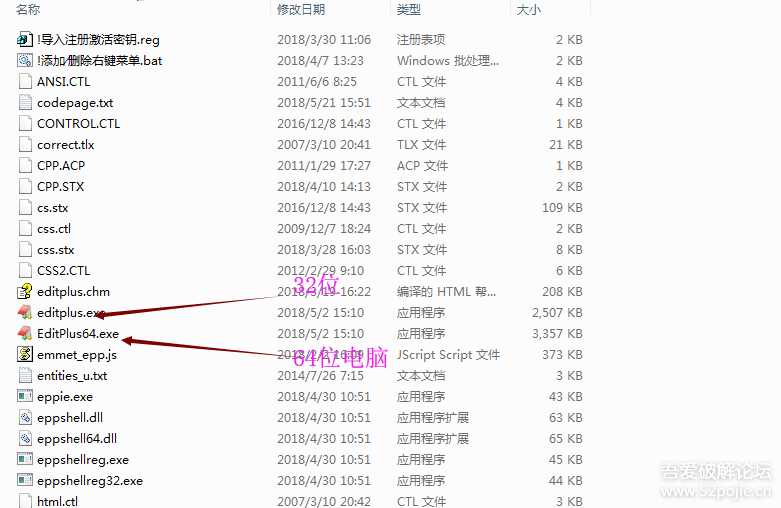Click the type Windows 批处理...
Viewport: 781px width, 508px height.
tap(448, 60)
